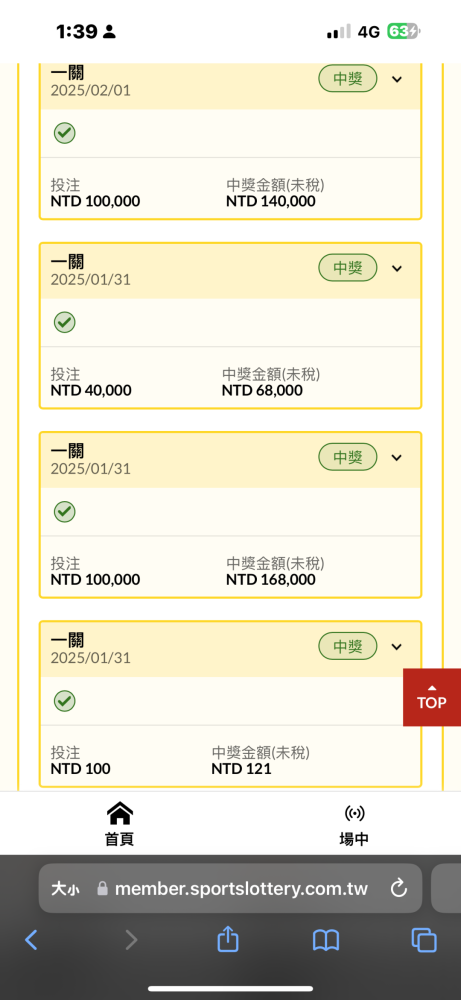Expand the NTD 40,000 bet card chevron
The width and height of the screenshot is (461, 1000).
(x=397, y=268)
